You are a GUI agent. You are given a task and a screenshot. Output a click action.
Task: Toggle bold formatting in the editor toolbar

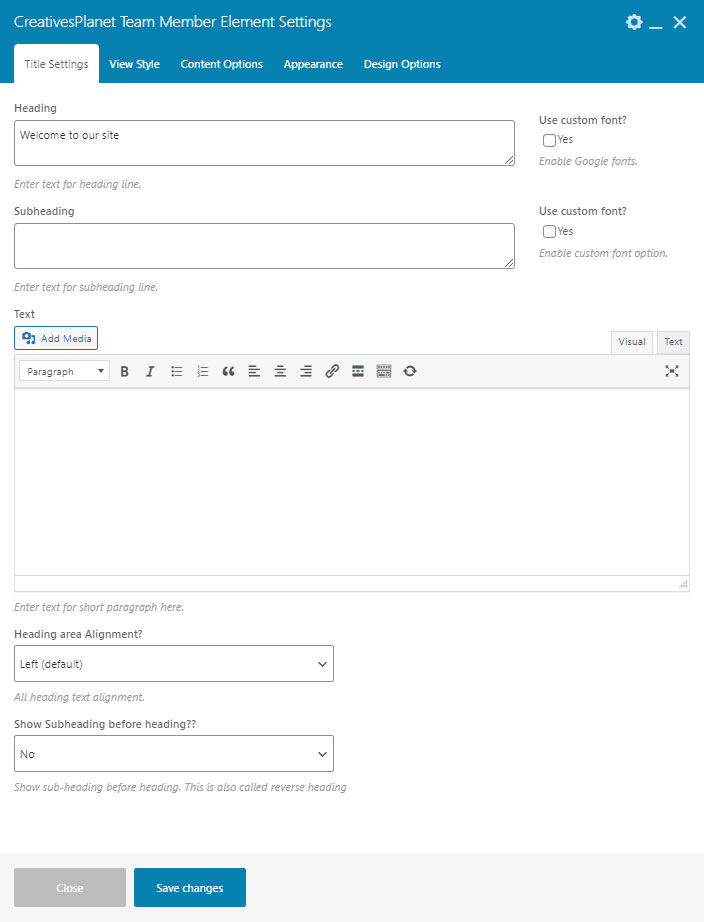coord(125,371)
